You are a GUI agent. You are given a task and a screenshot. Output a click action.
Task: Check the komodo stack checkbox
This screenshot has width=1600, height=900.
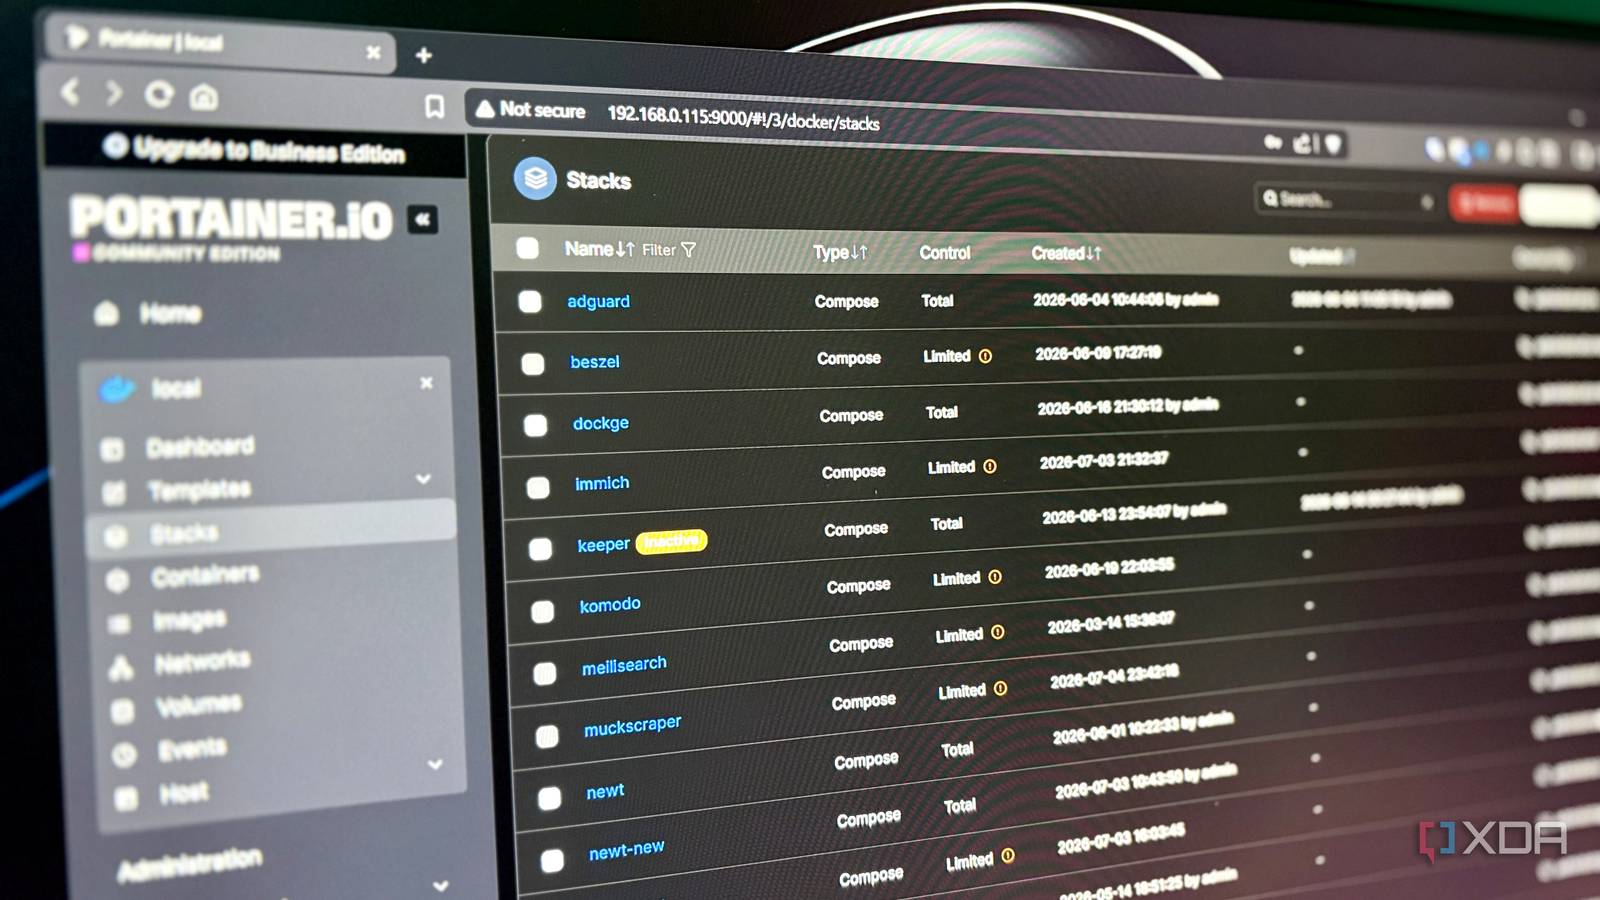tap(543, 611)
